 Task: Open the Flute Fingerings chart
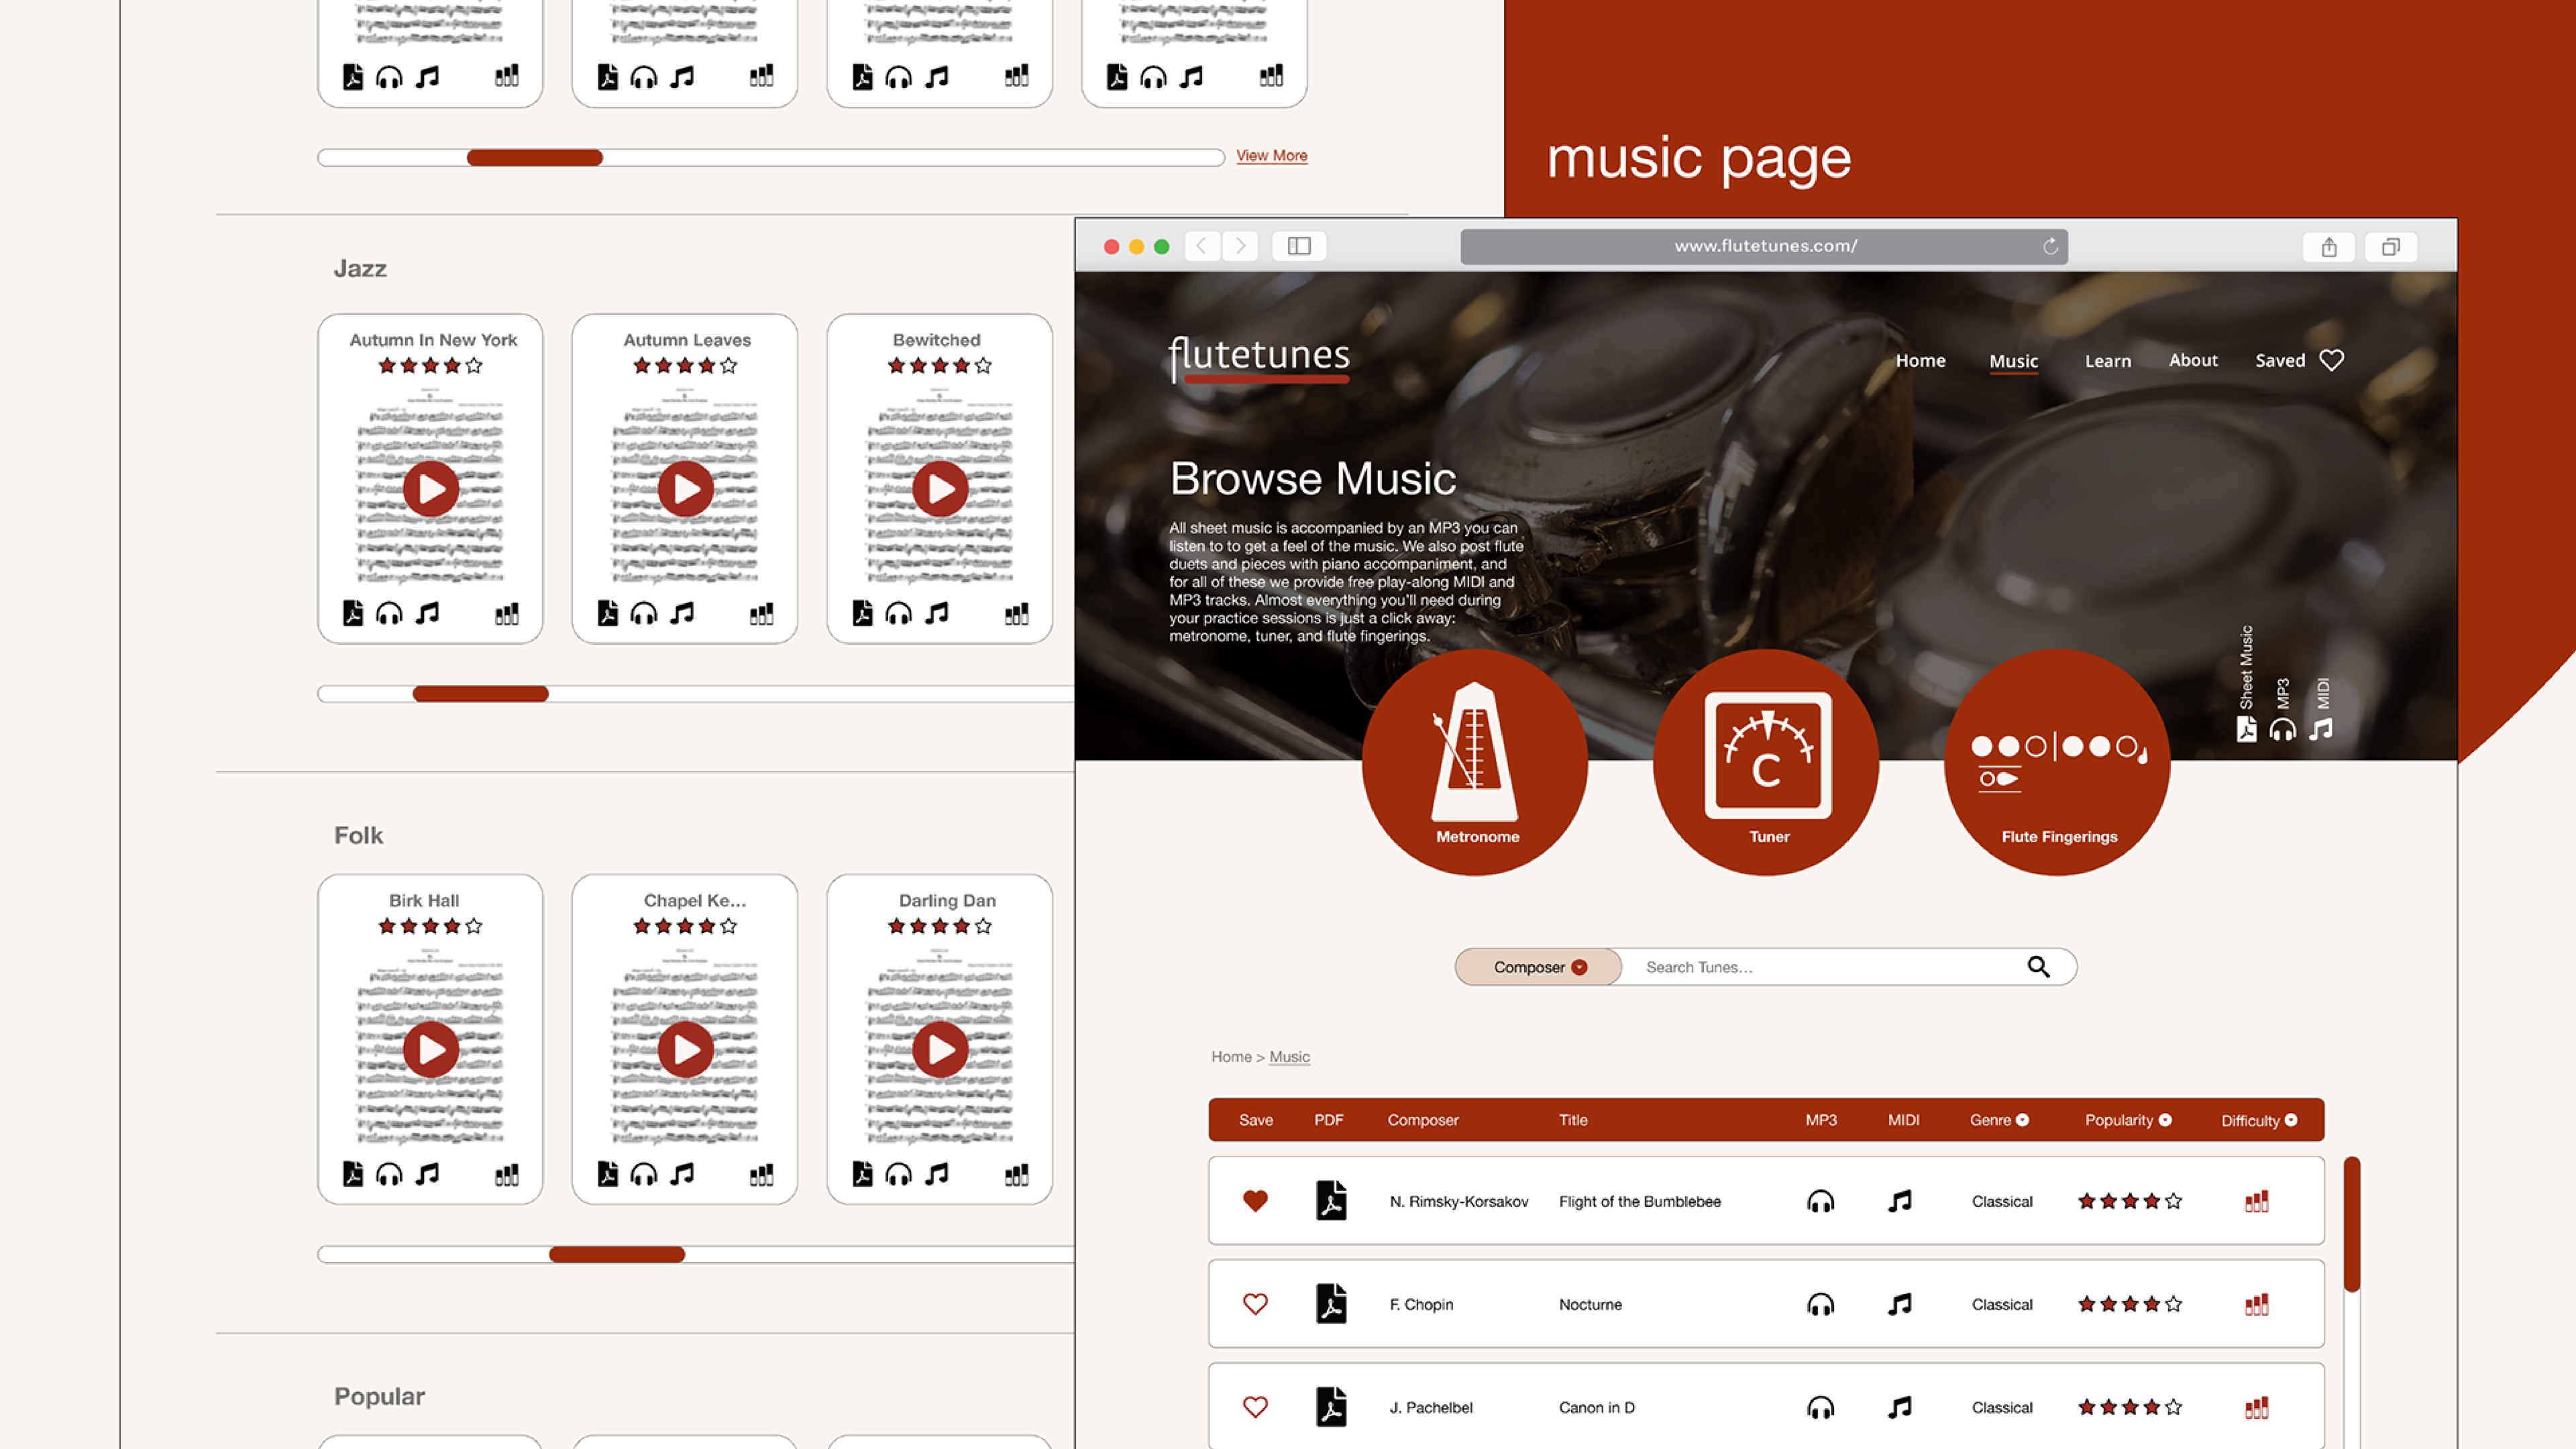tap(2057, 762)
